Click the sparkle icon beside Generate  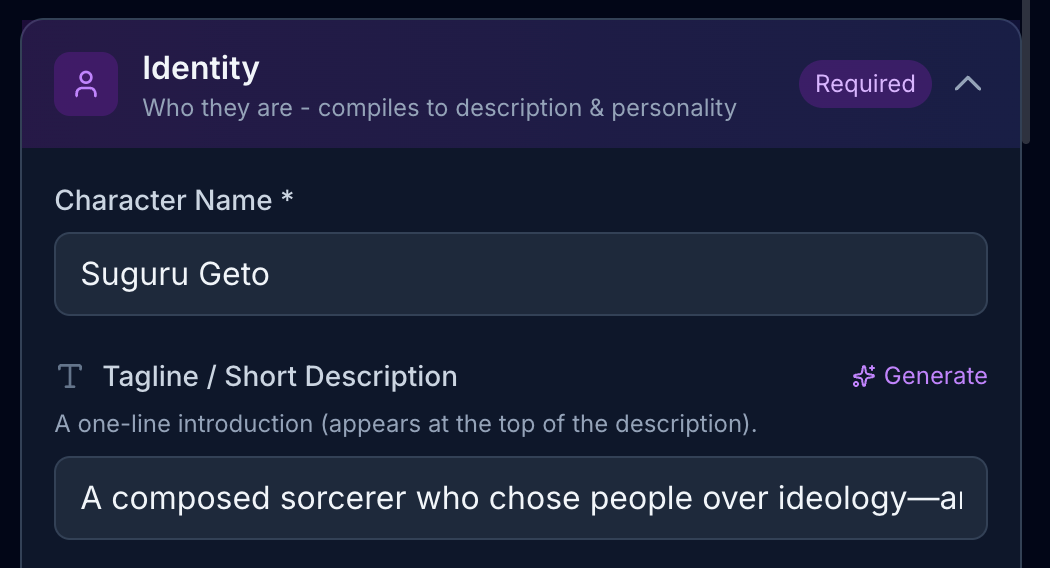(x=864, y=376)
